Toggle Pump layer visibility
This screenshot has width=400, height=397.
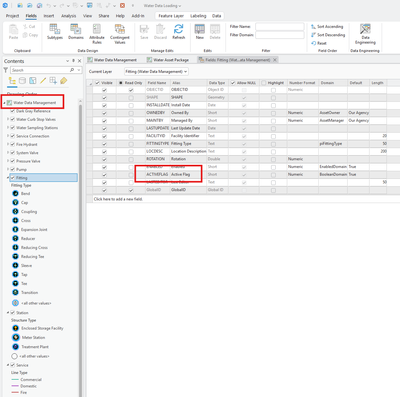(13, 169)
